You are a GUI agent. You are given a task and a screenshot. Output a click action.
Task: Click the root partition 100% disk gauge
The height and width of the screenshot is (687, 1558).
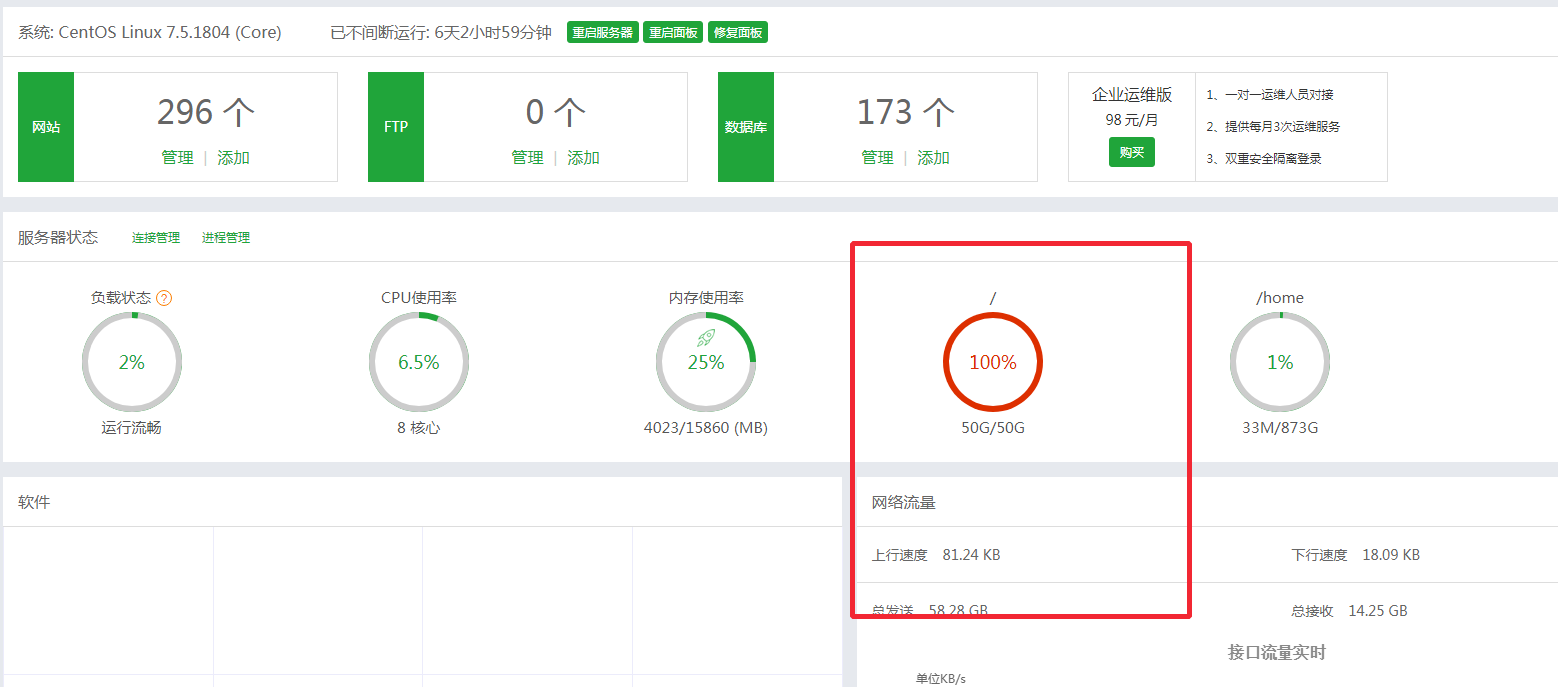993,362
